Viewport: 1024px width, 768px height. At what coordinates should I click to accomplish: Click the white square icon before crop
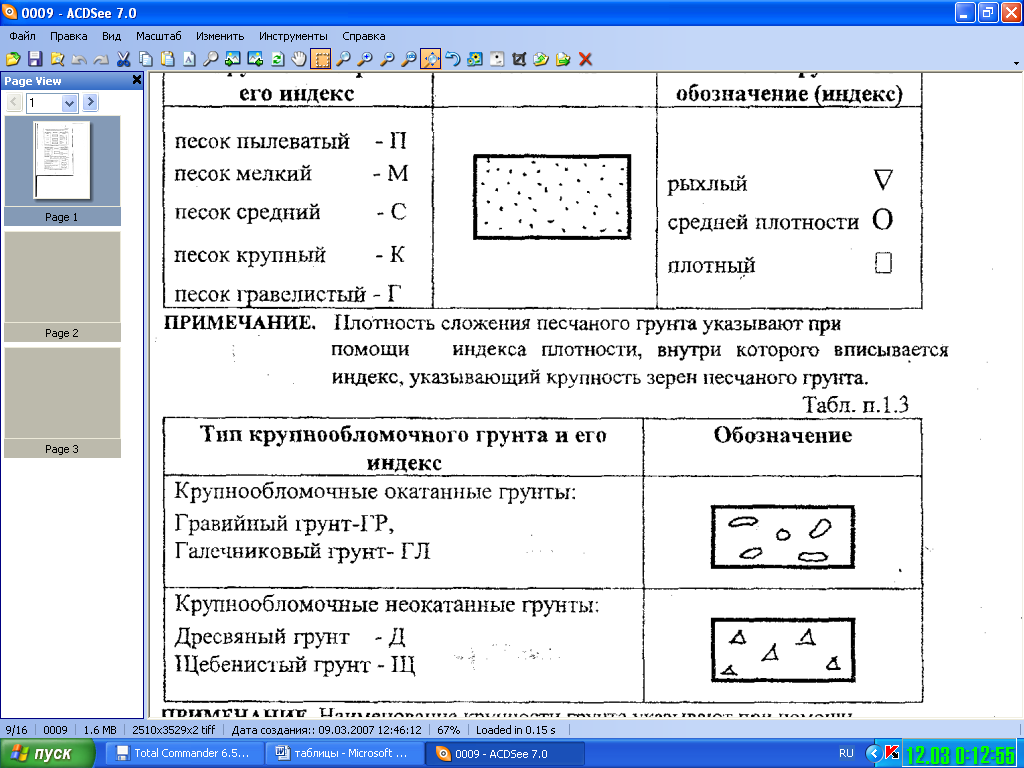(x=497, y=59)
